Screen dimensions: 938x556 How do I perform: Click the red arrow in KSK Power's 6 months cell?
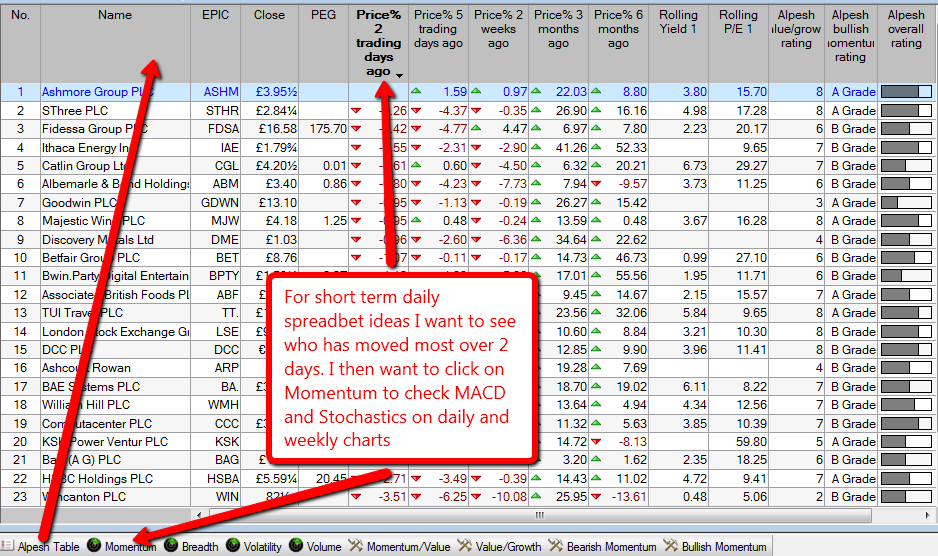pyautogui.click(x=596, y=442)
